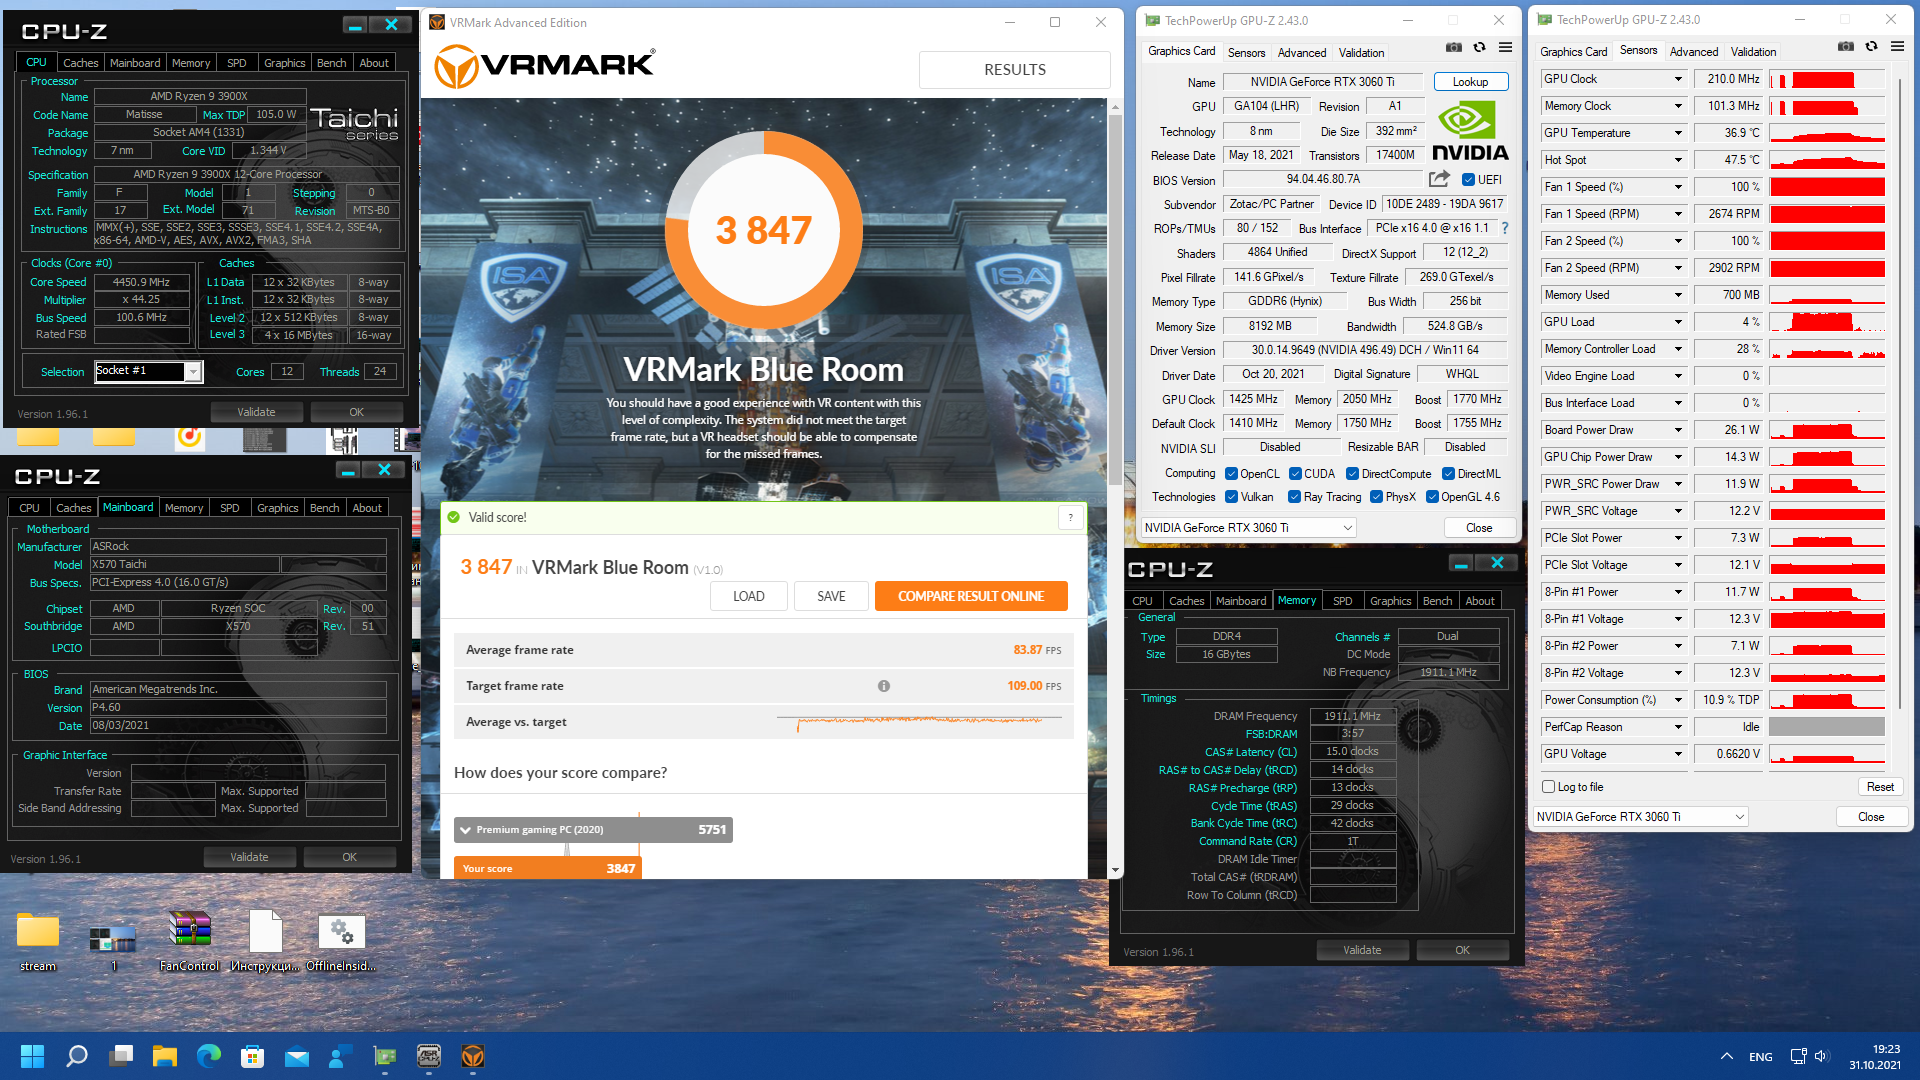Toggle the OpenCL checkbox
1920x1080 pixels.
pyautogui.click(x=1231, y=474)
